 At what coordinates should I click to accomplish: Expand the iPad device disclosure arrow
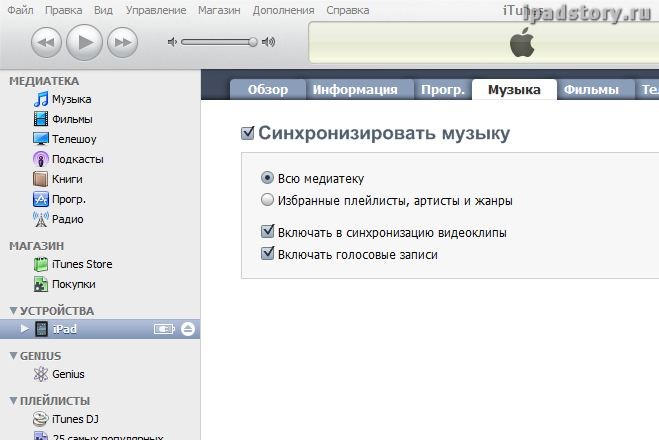tap(24, 329)
